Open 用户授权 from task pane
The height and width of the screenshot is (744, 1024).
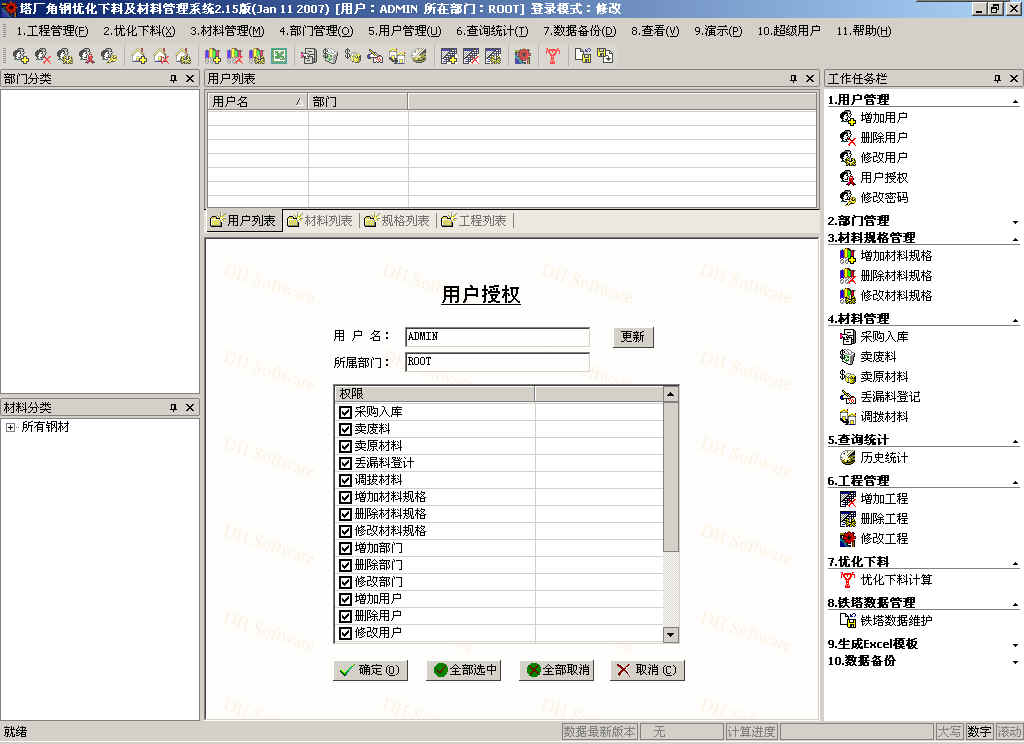pos(884,178)
